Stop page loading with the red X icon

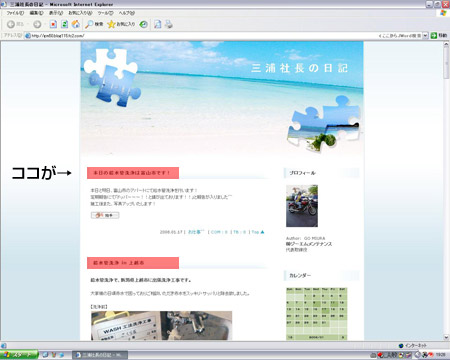(53, 24)
